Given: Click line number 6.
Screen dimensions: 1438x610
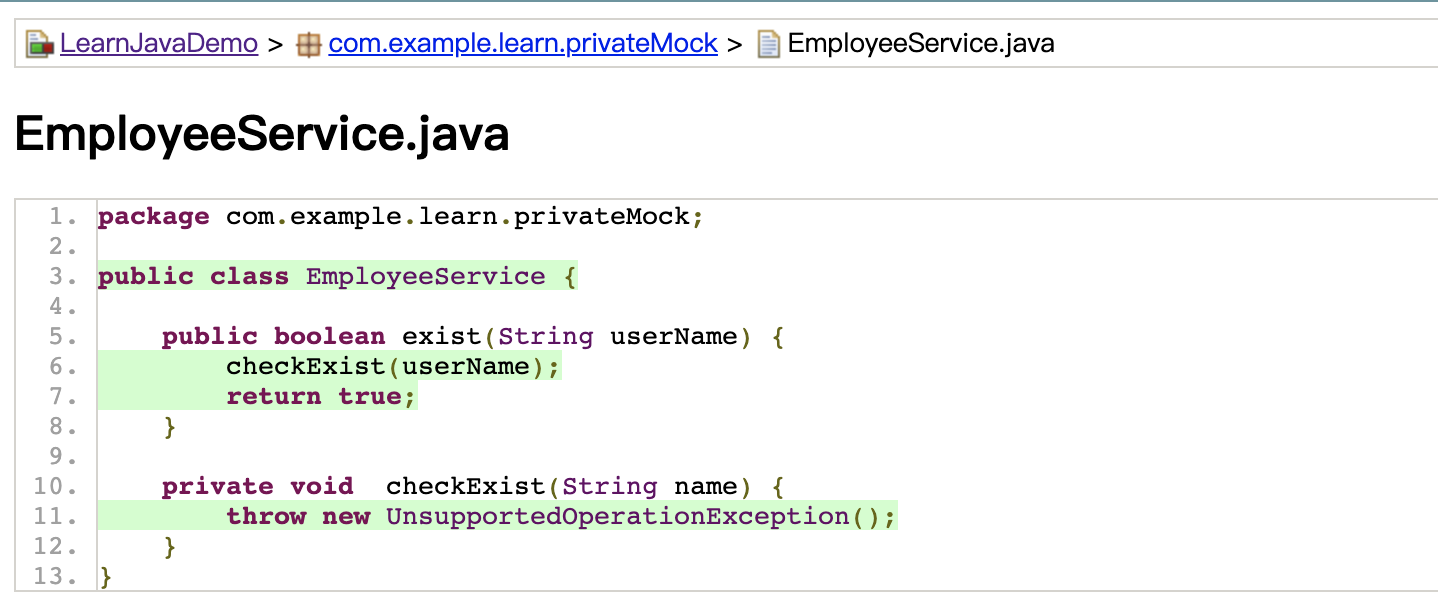Looking at the screenshot, I should (x=62, y=367).
